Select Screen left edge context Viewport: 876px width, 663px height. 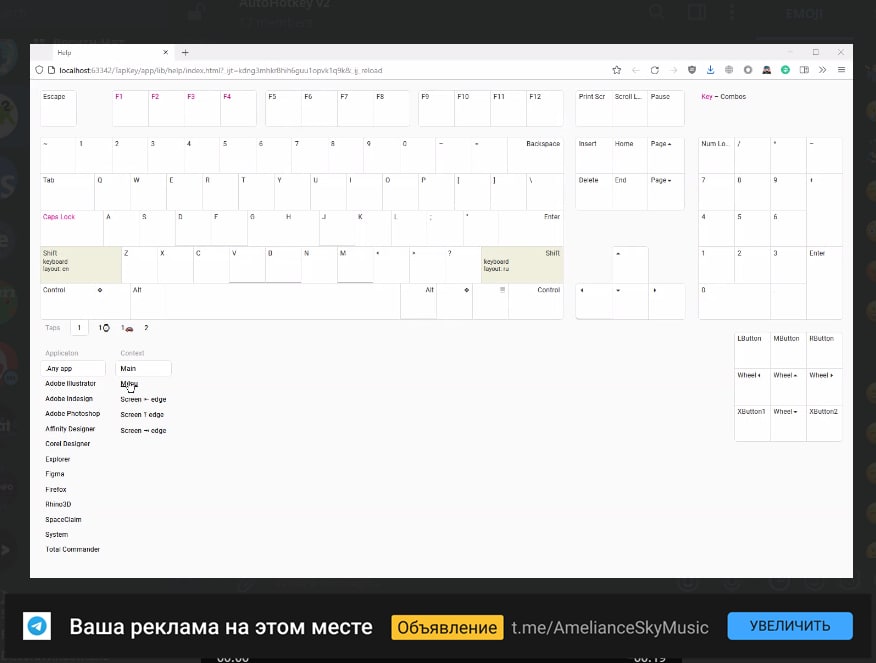143,399
